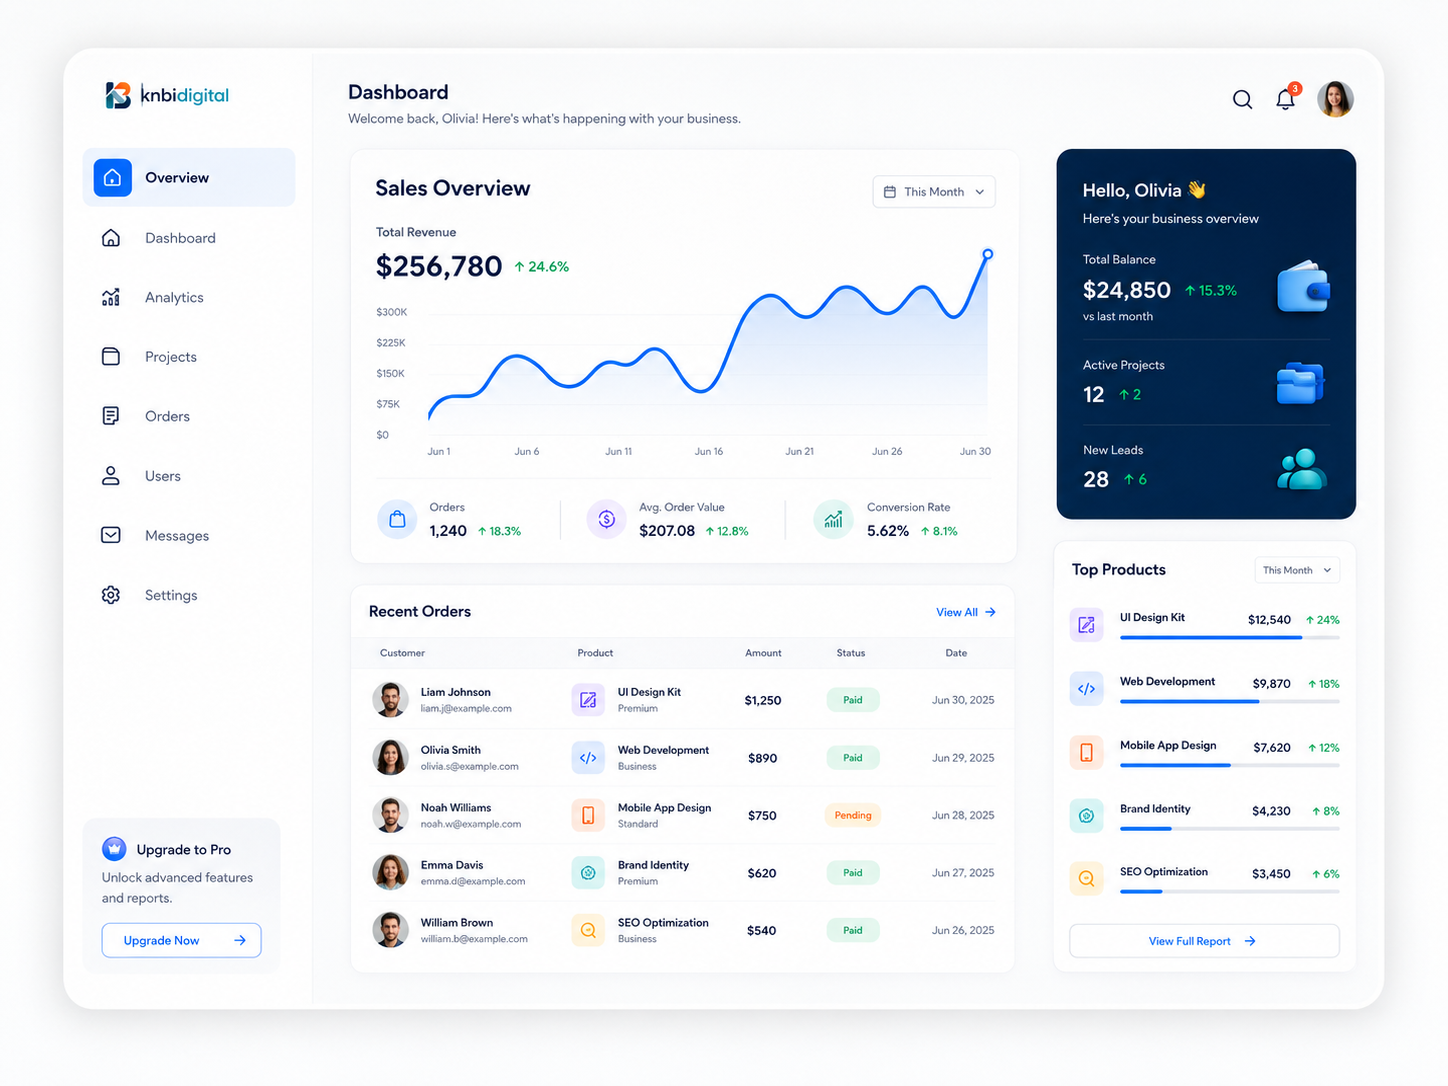The image size is (1448, 1086).
Task: Click Liam Johnson's avatar
Action: pyautogui.click(x=390, y=700)
